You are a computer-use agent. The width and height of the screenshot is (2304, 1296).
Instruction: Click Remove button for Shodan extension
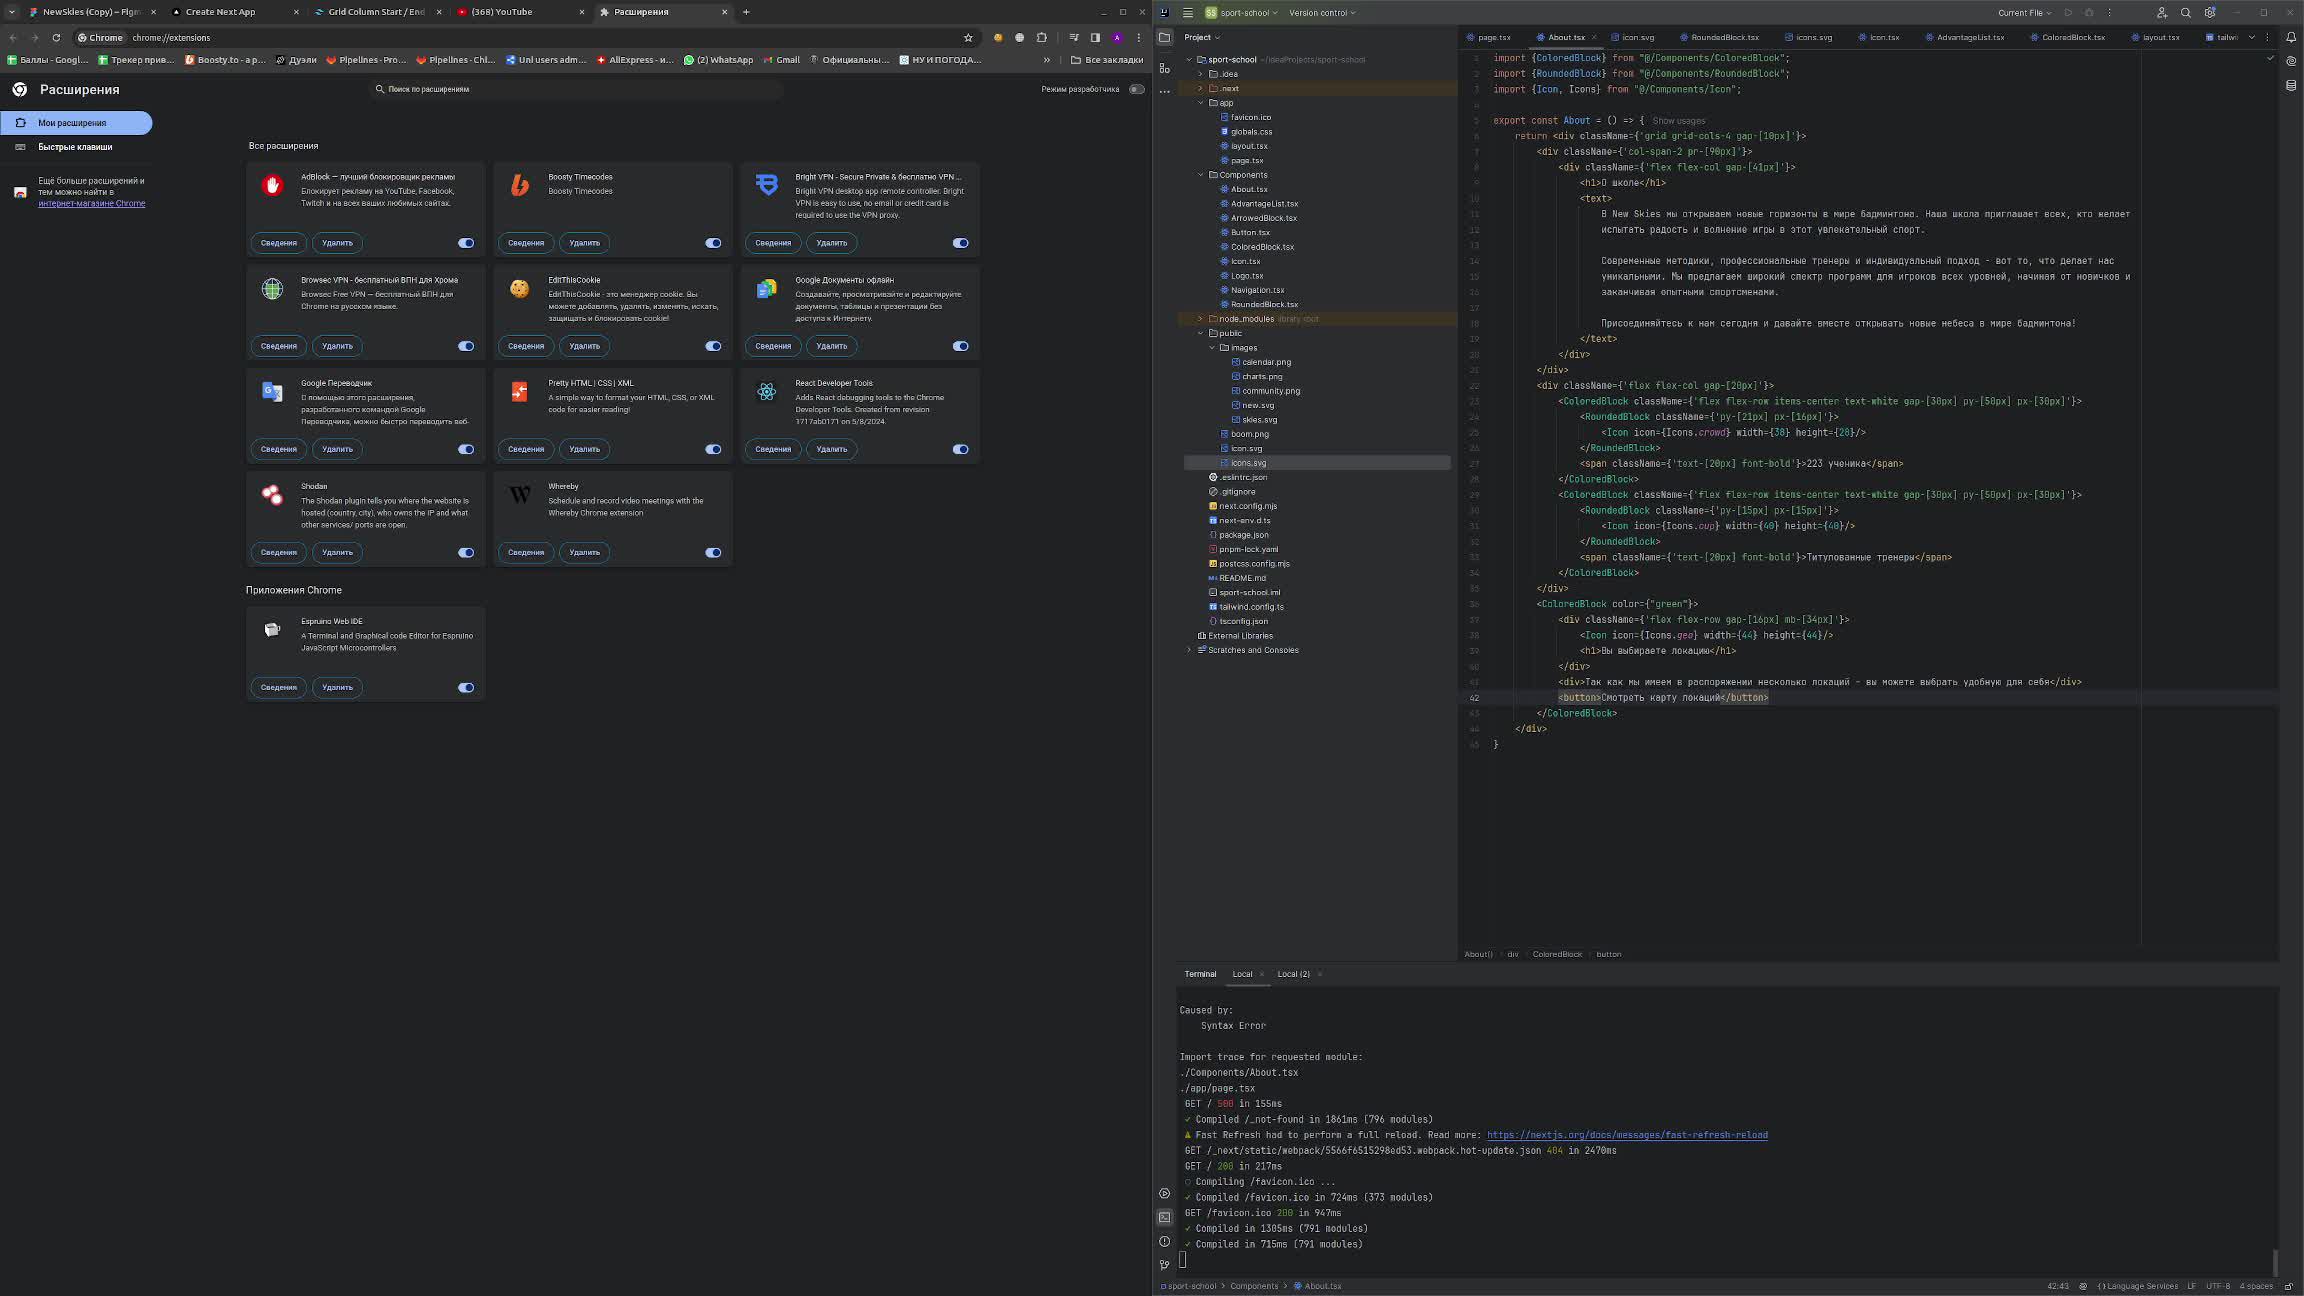(x=337, y=552)
